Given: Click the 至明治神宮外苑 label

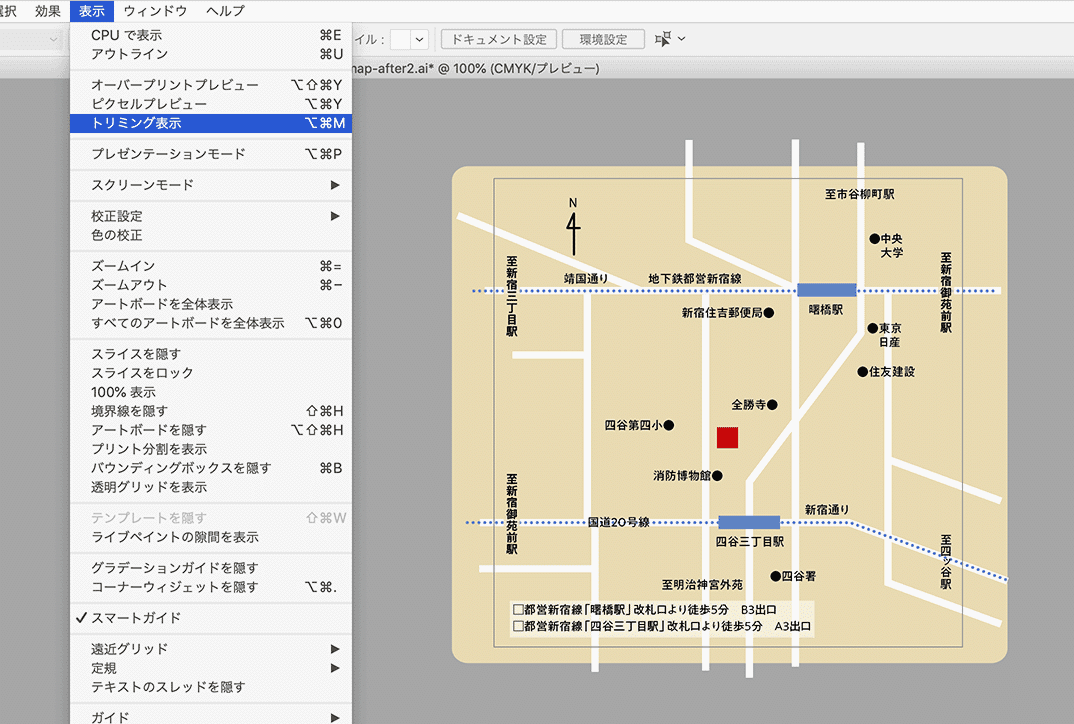Looking at the screenshot, I should click(x=702, y=585).
